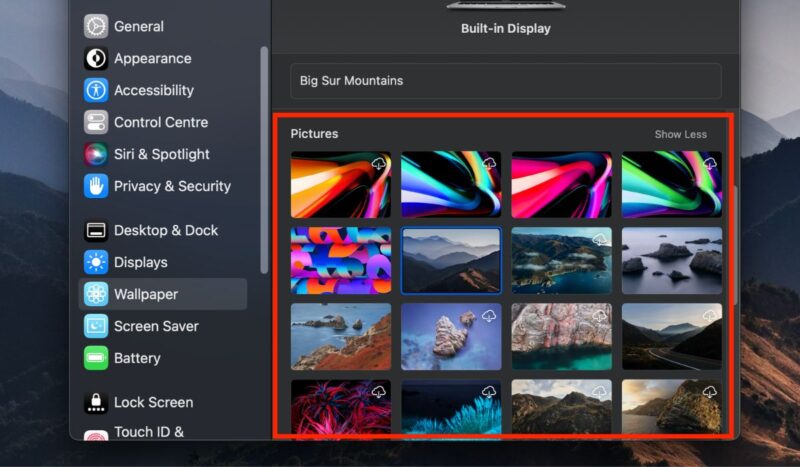Select the green abstract swirl wallpaper

671,185
